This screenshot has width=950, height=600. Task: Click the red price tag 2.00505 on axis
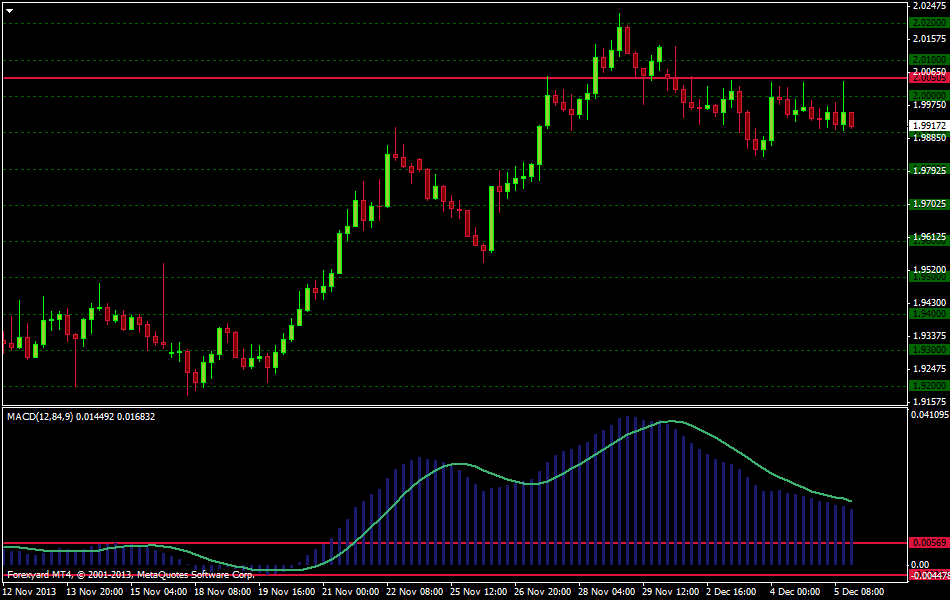point(928,77)
